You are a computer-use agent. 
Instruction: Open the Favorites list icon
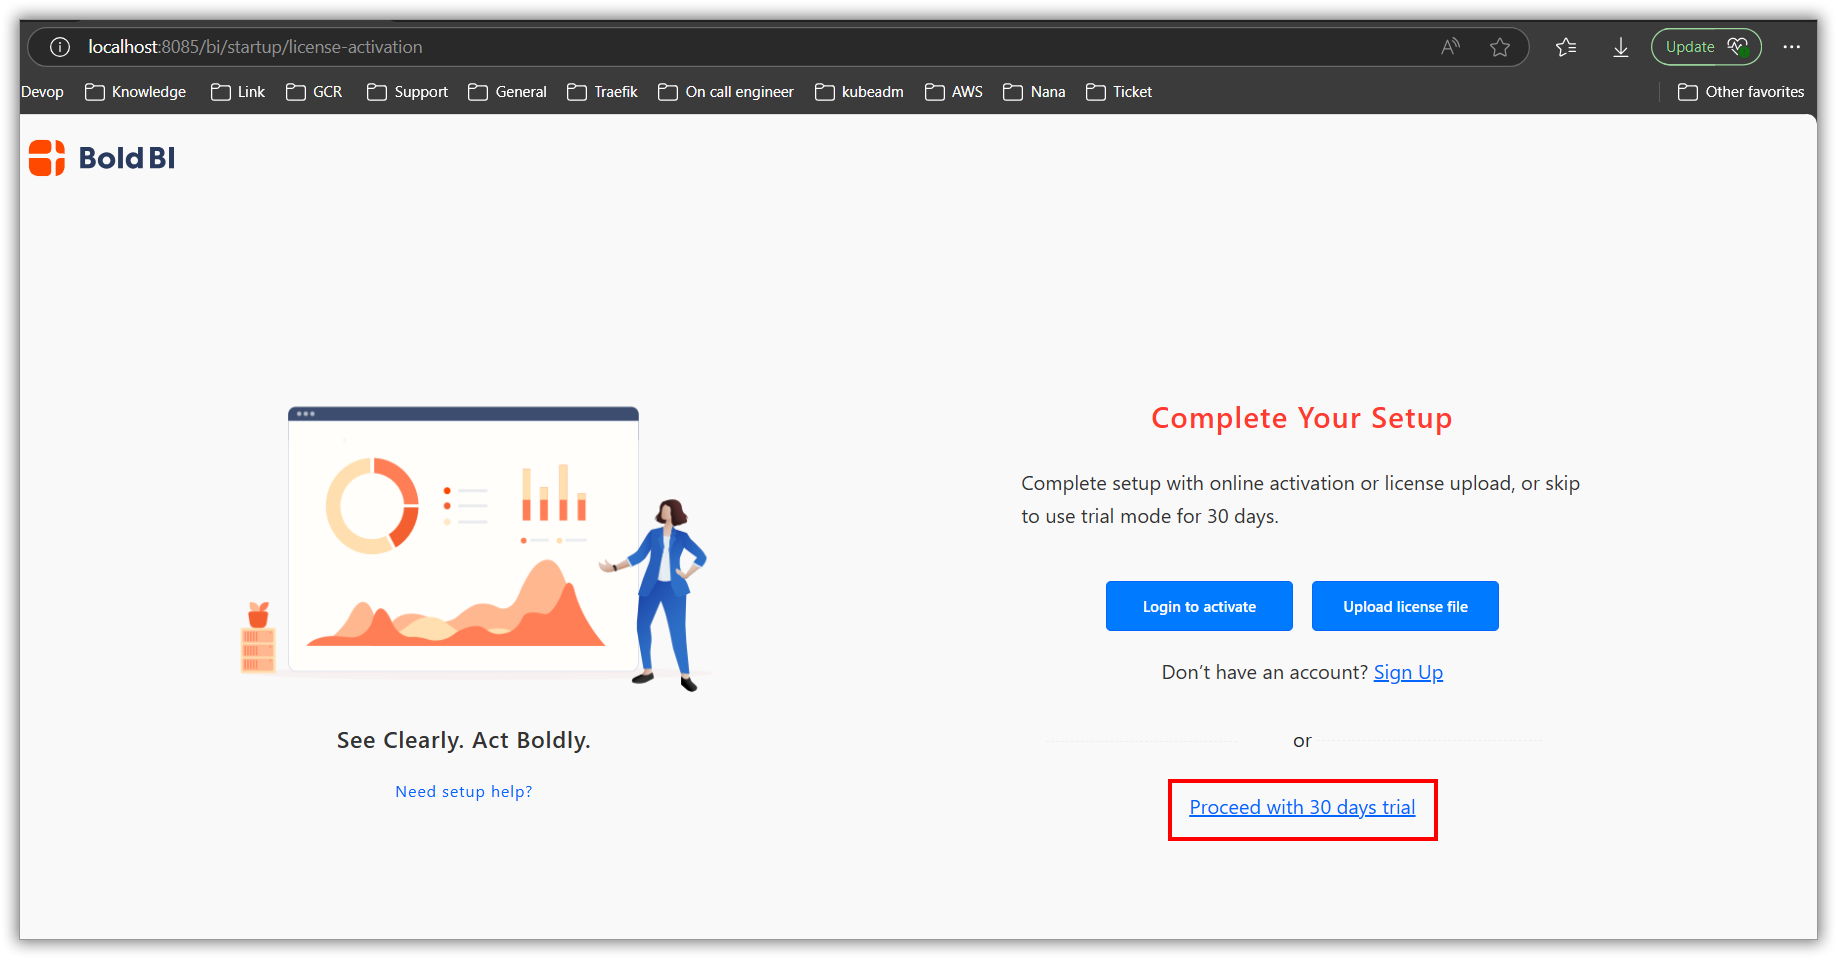(1566, 46)
